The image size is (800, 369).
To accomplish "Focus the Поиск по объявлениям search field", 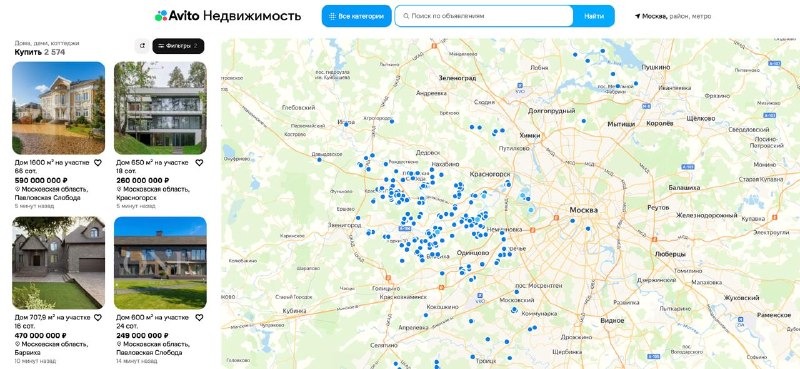I will coord(484,16).
